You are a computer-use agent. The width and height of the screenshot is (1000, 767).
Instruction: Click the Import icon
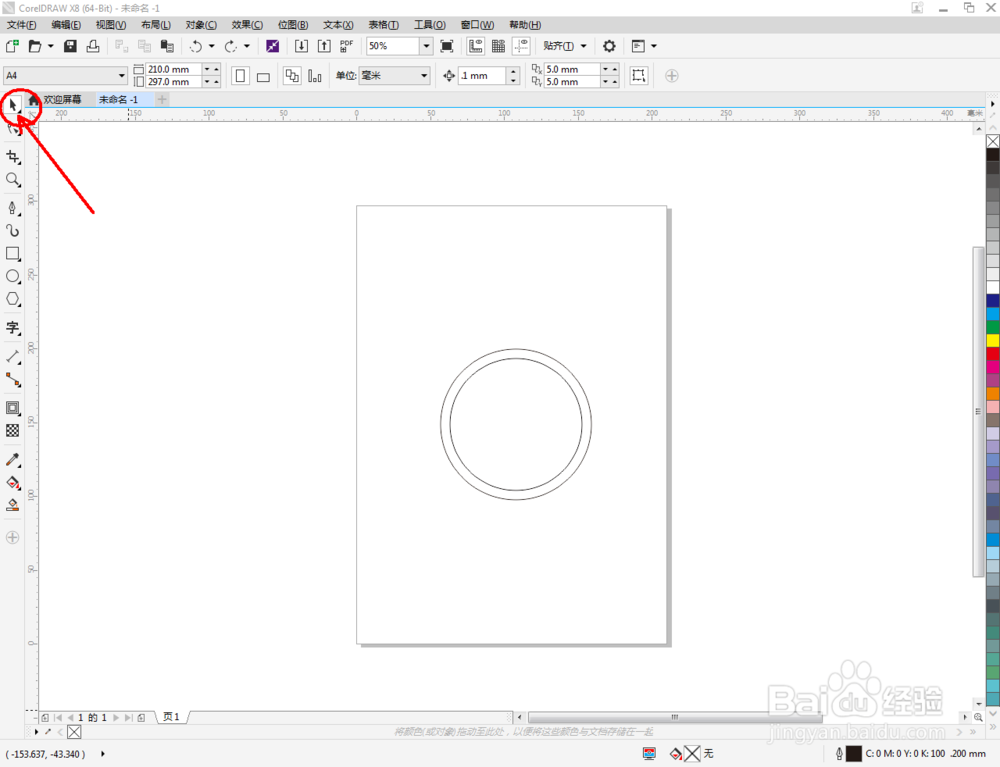pyautogui.click(x=301, y=46)
